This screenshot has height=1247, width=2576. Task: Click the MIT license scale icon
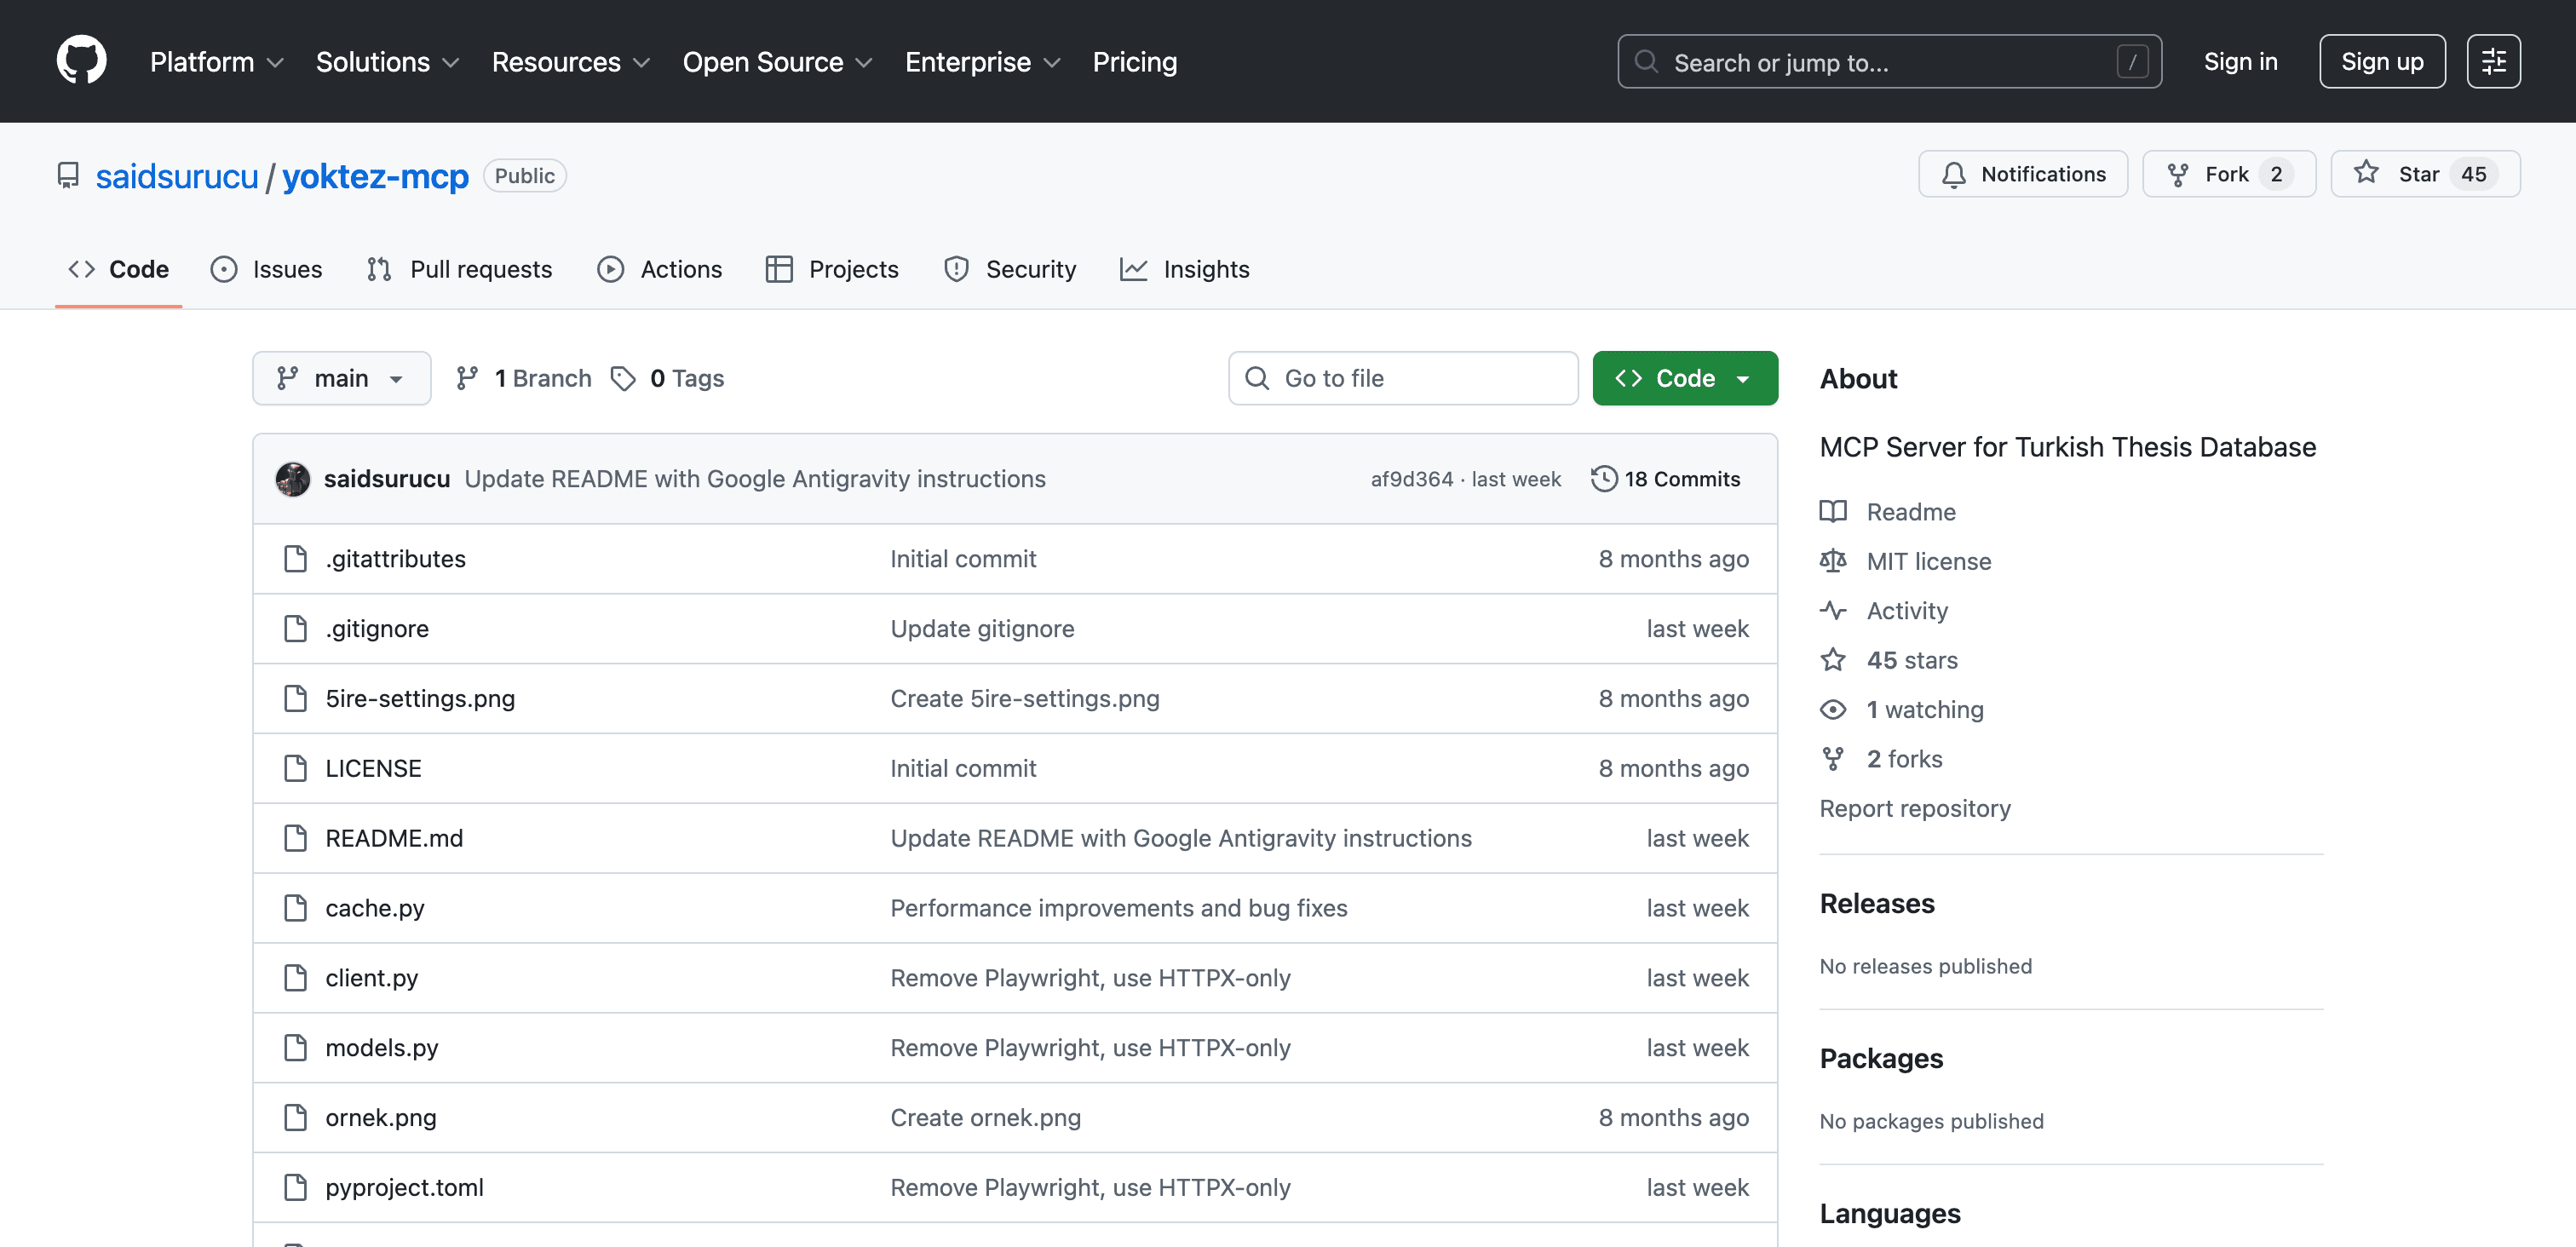(1832, 561)
